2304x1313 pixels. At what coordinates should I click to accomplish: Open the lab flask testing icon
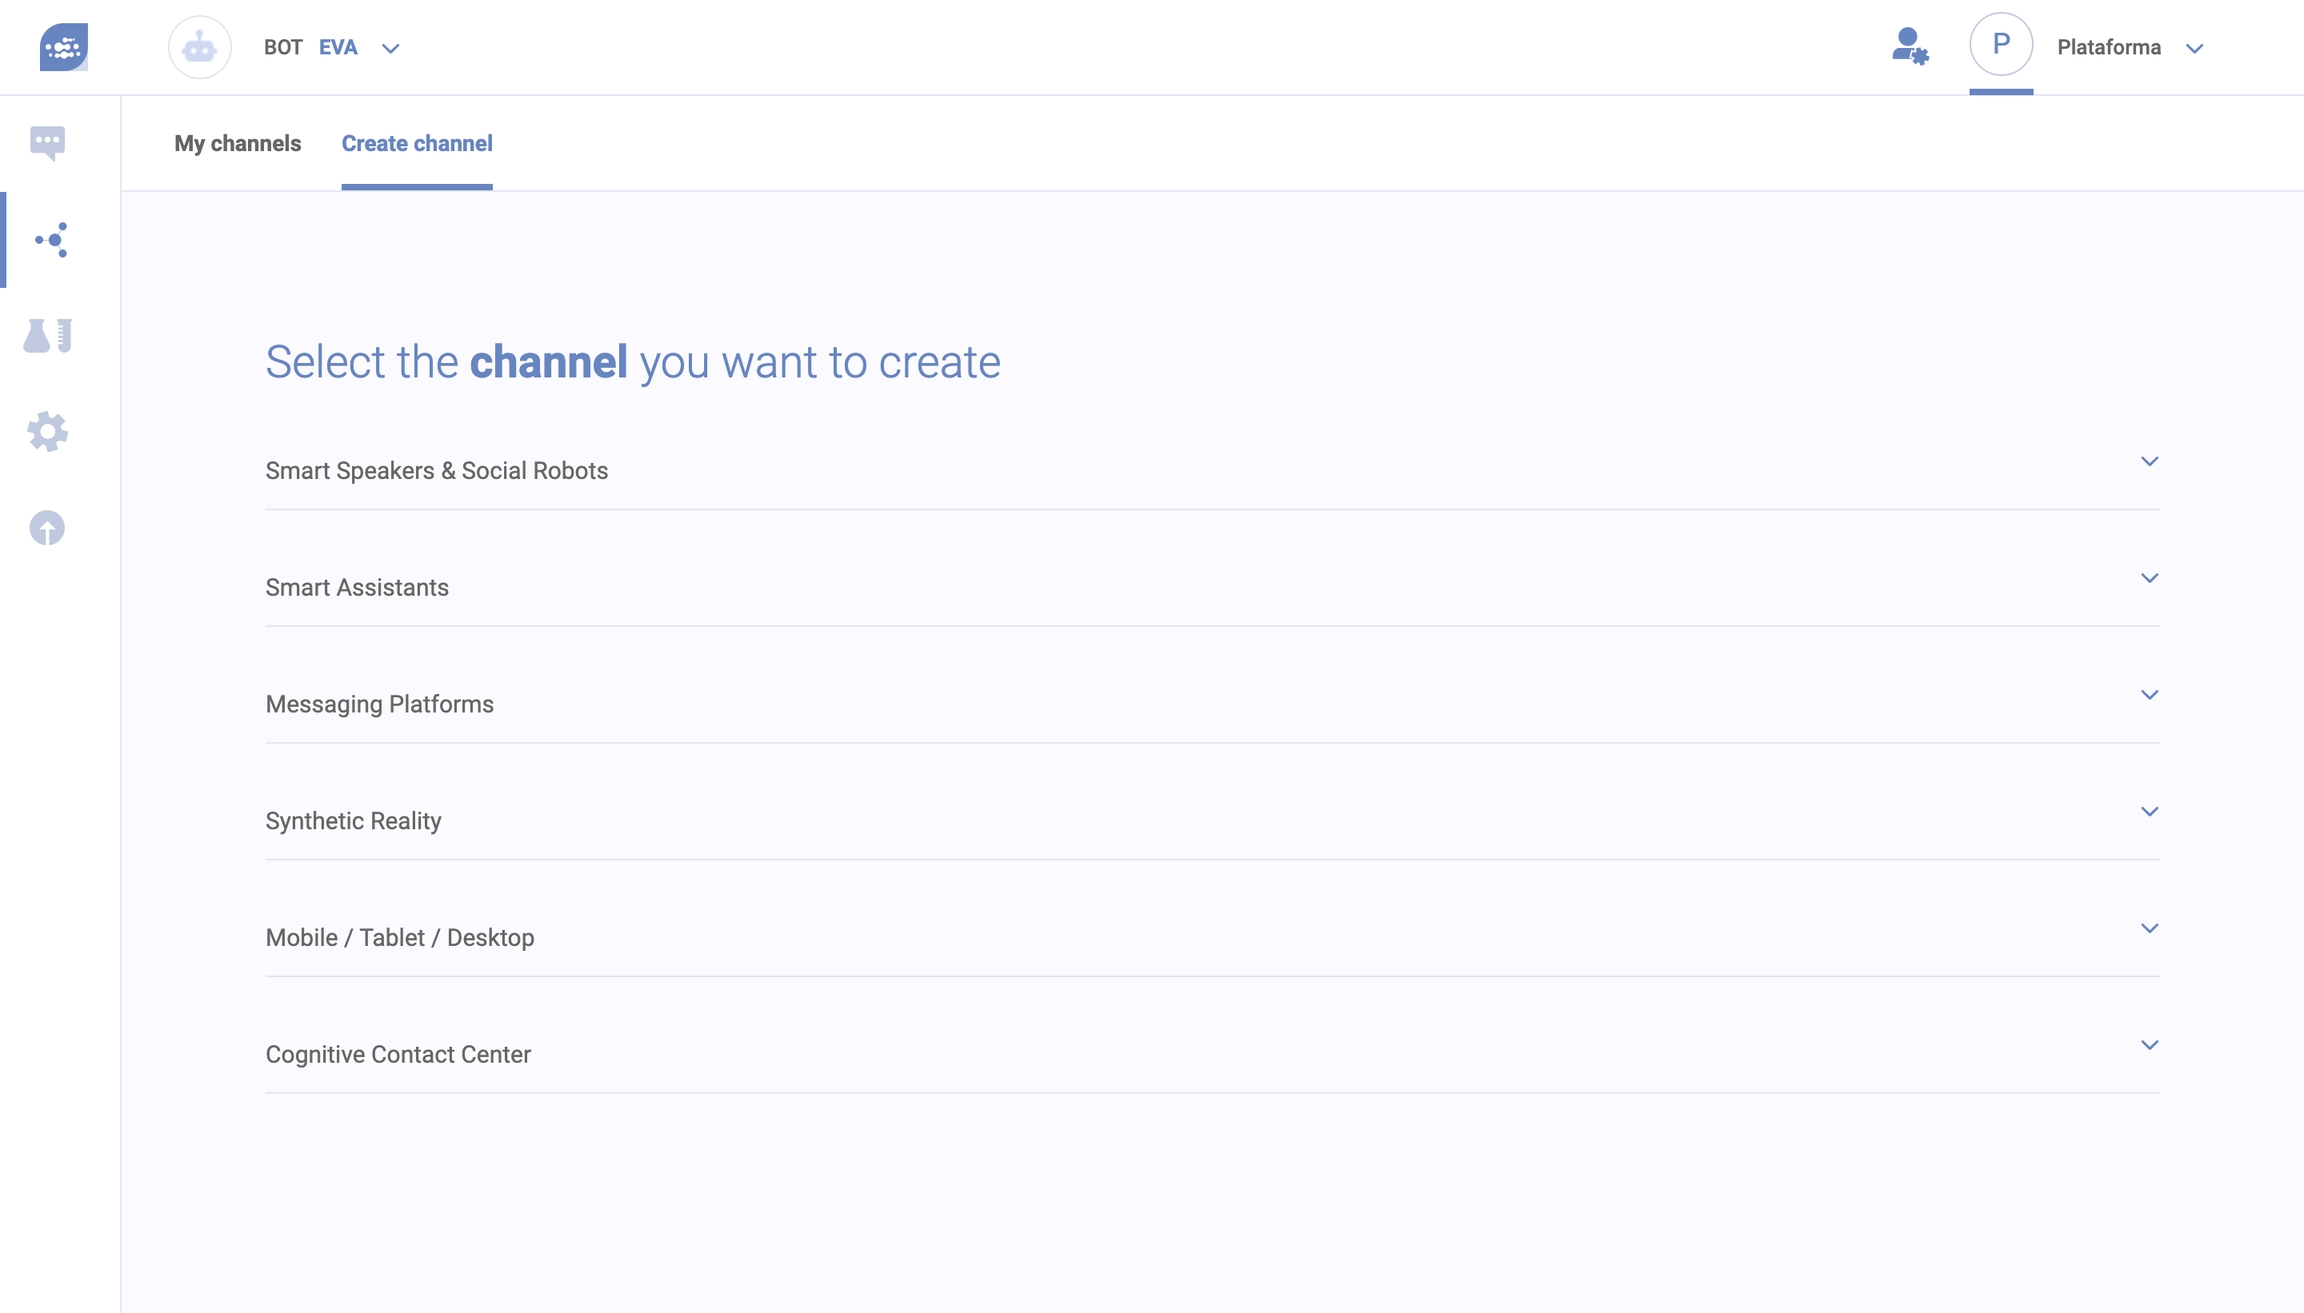coord(47,336)
